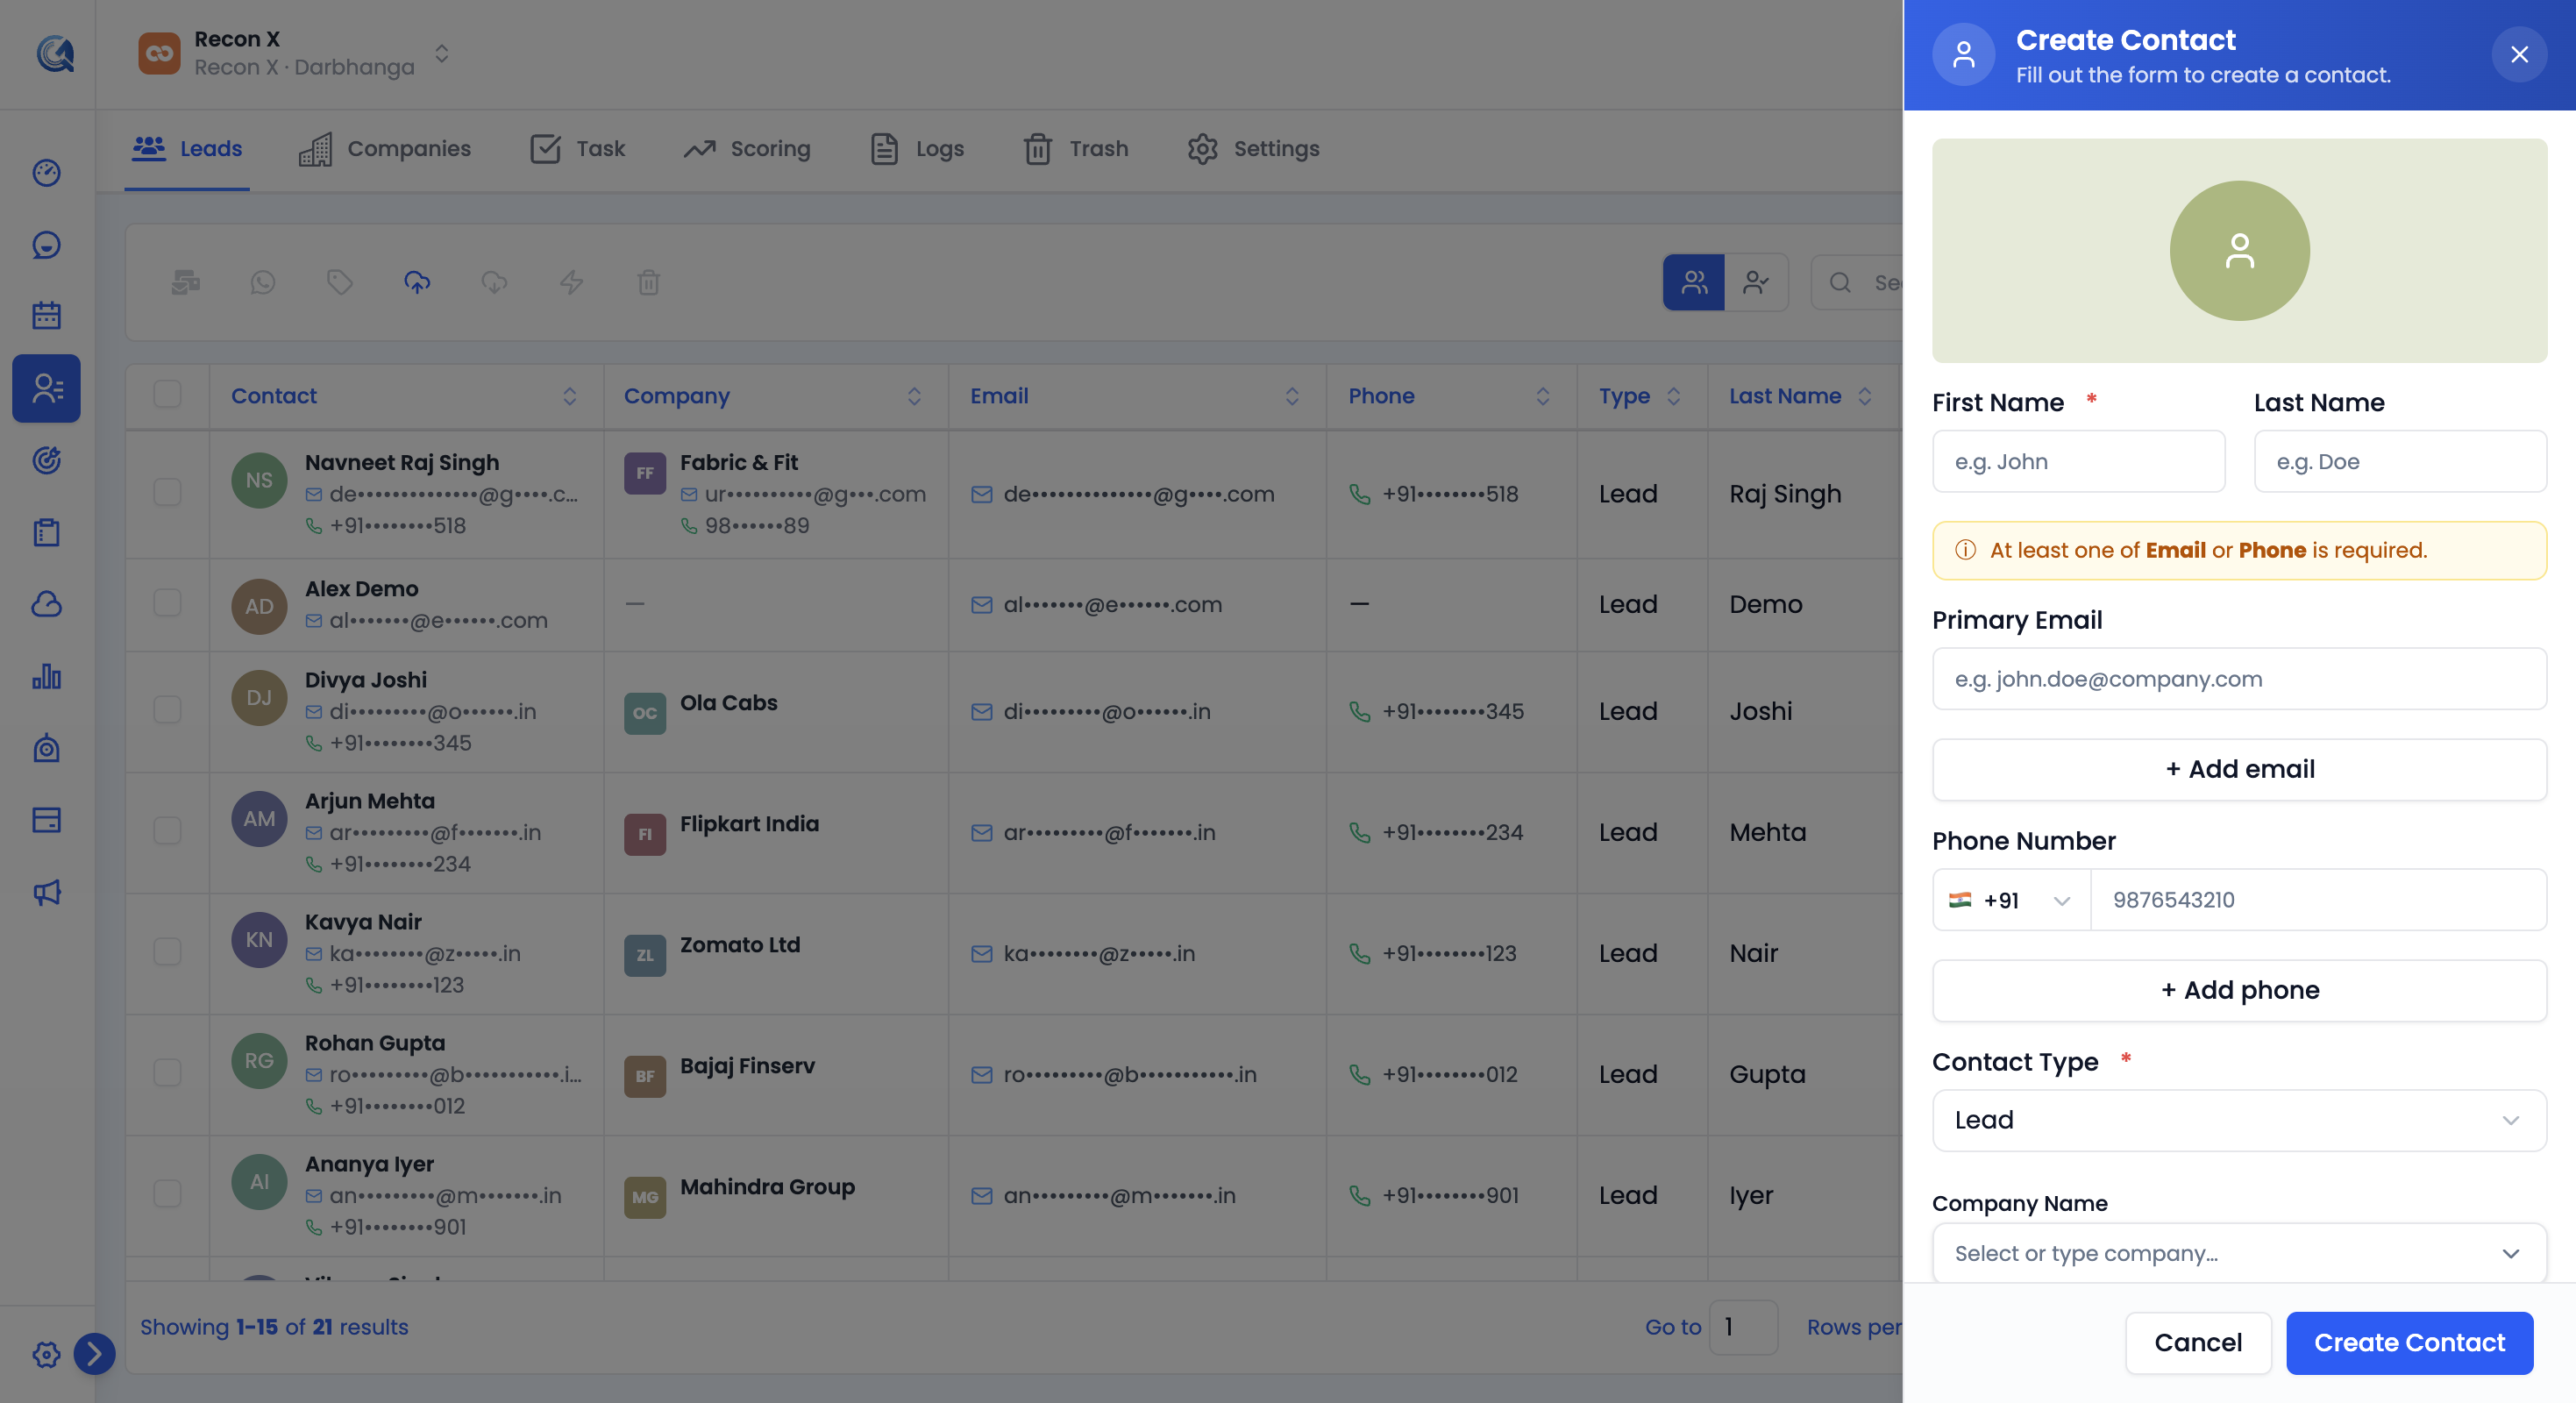This screenshot has height=1403, width=2576.
Task: Switch to the all contacts group view icon
Action: 1694,283
